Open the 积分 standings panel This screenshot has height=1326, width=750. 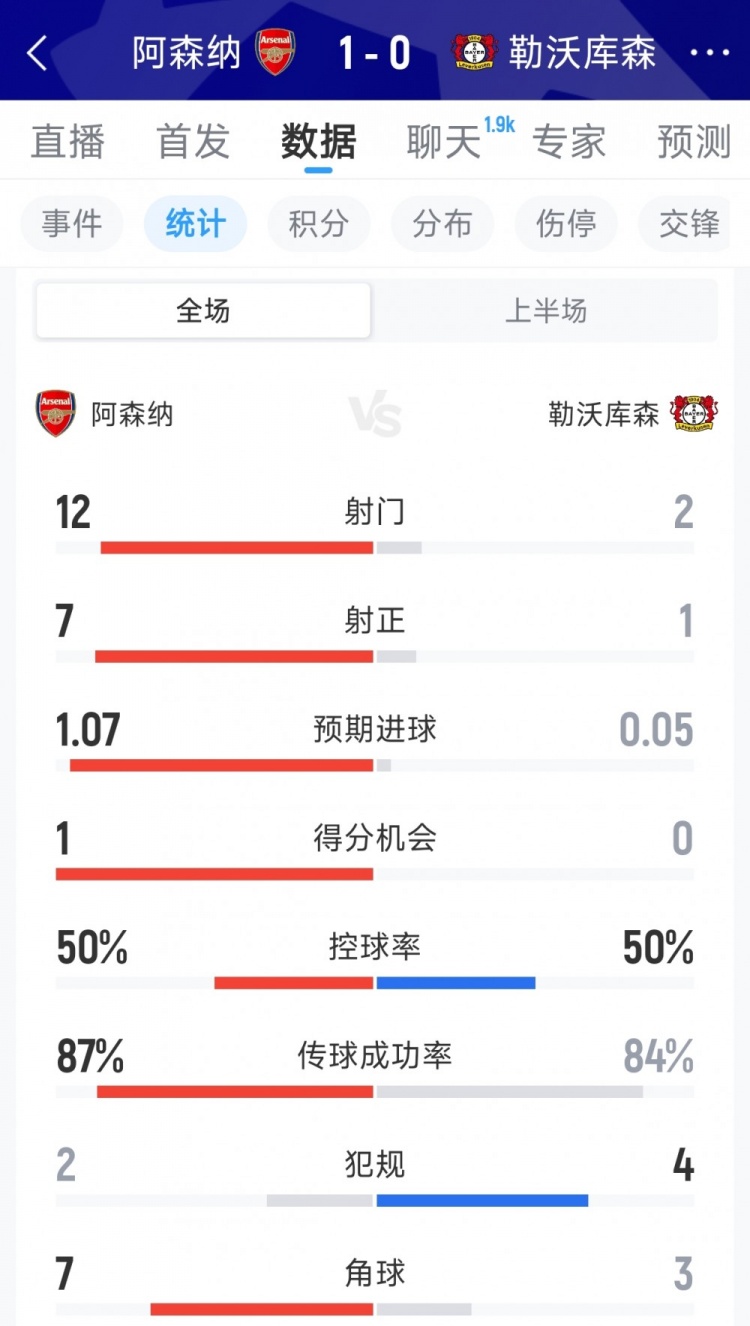pyautogui.click(x=319, y=224)
